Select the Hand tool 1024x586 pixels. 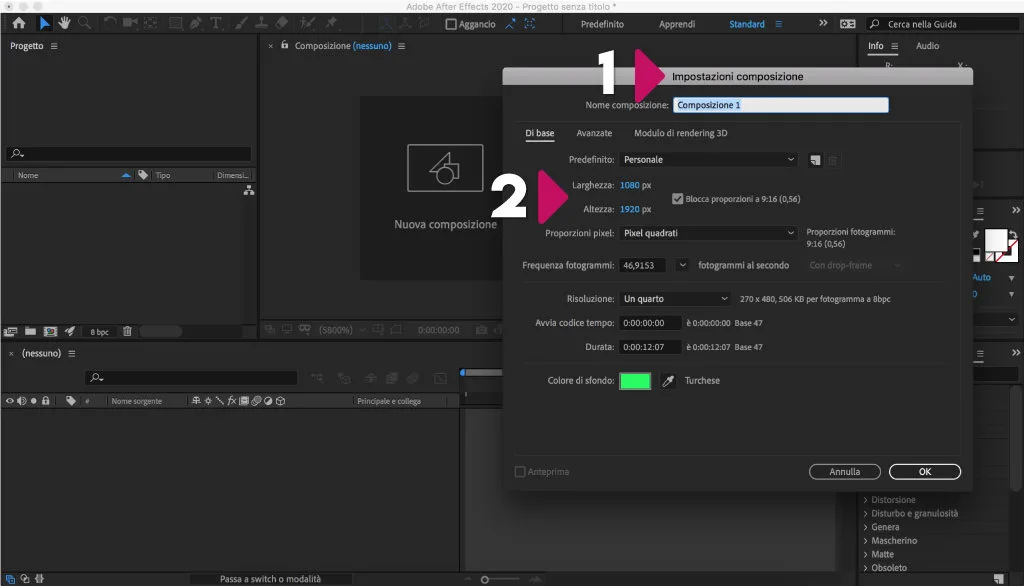(x=65, y=23)
